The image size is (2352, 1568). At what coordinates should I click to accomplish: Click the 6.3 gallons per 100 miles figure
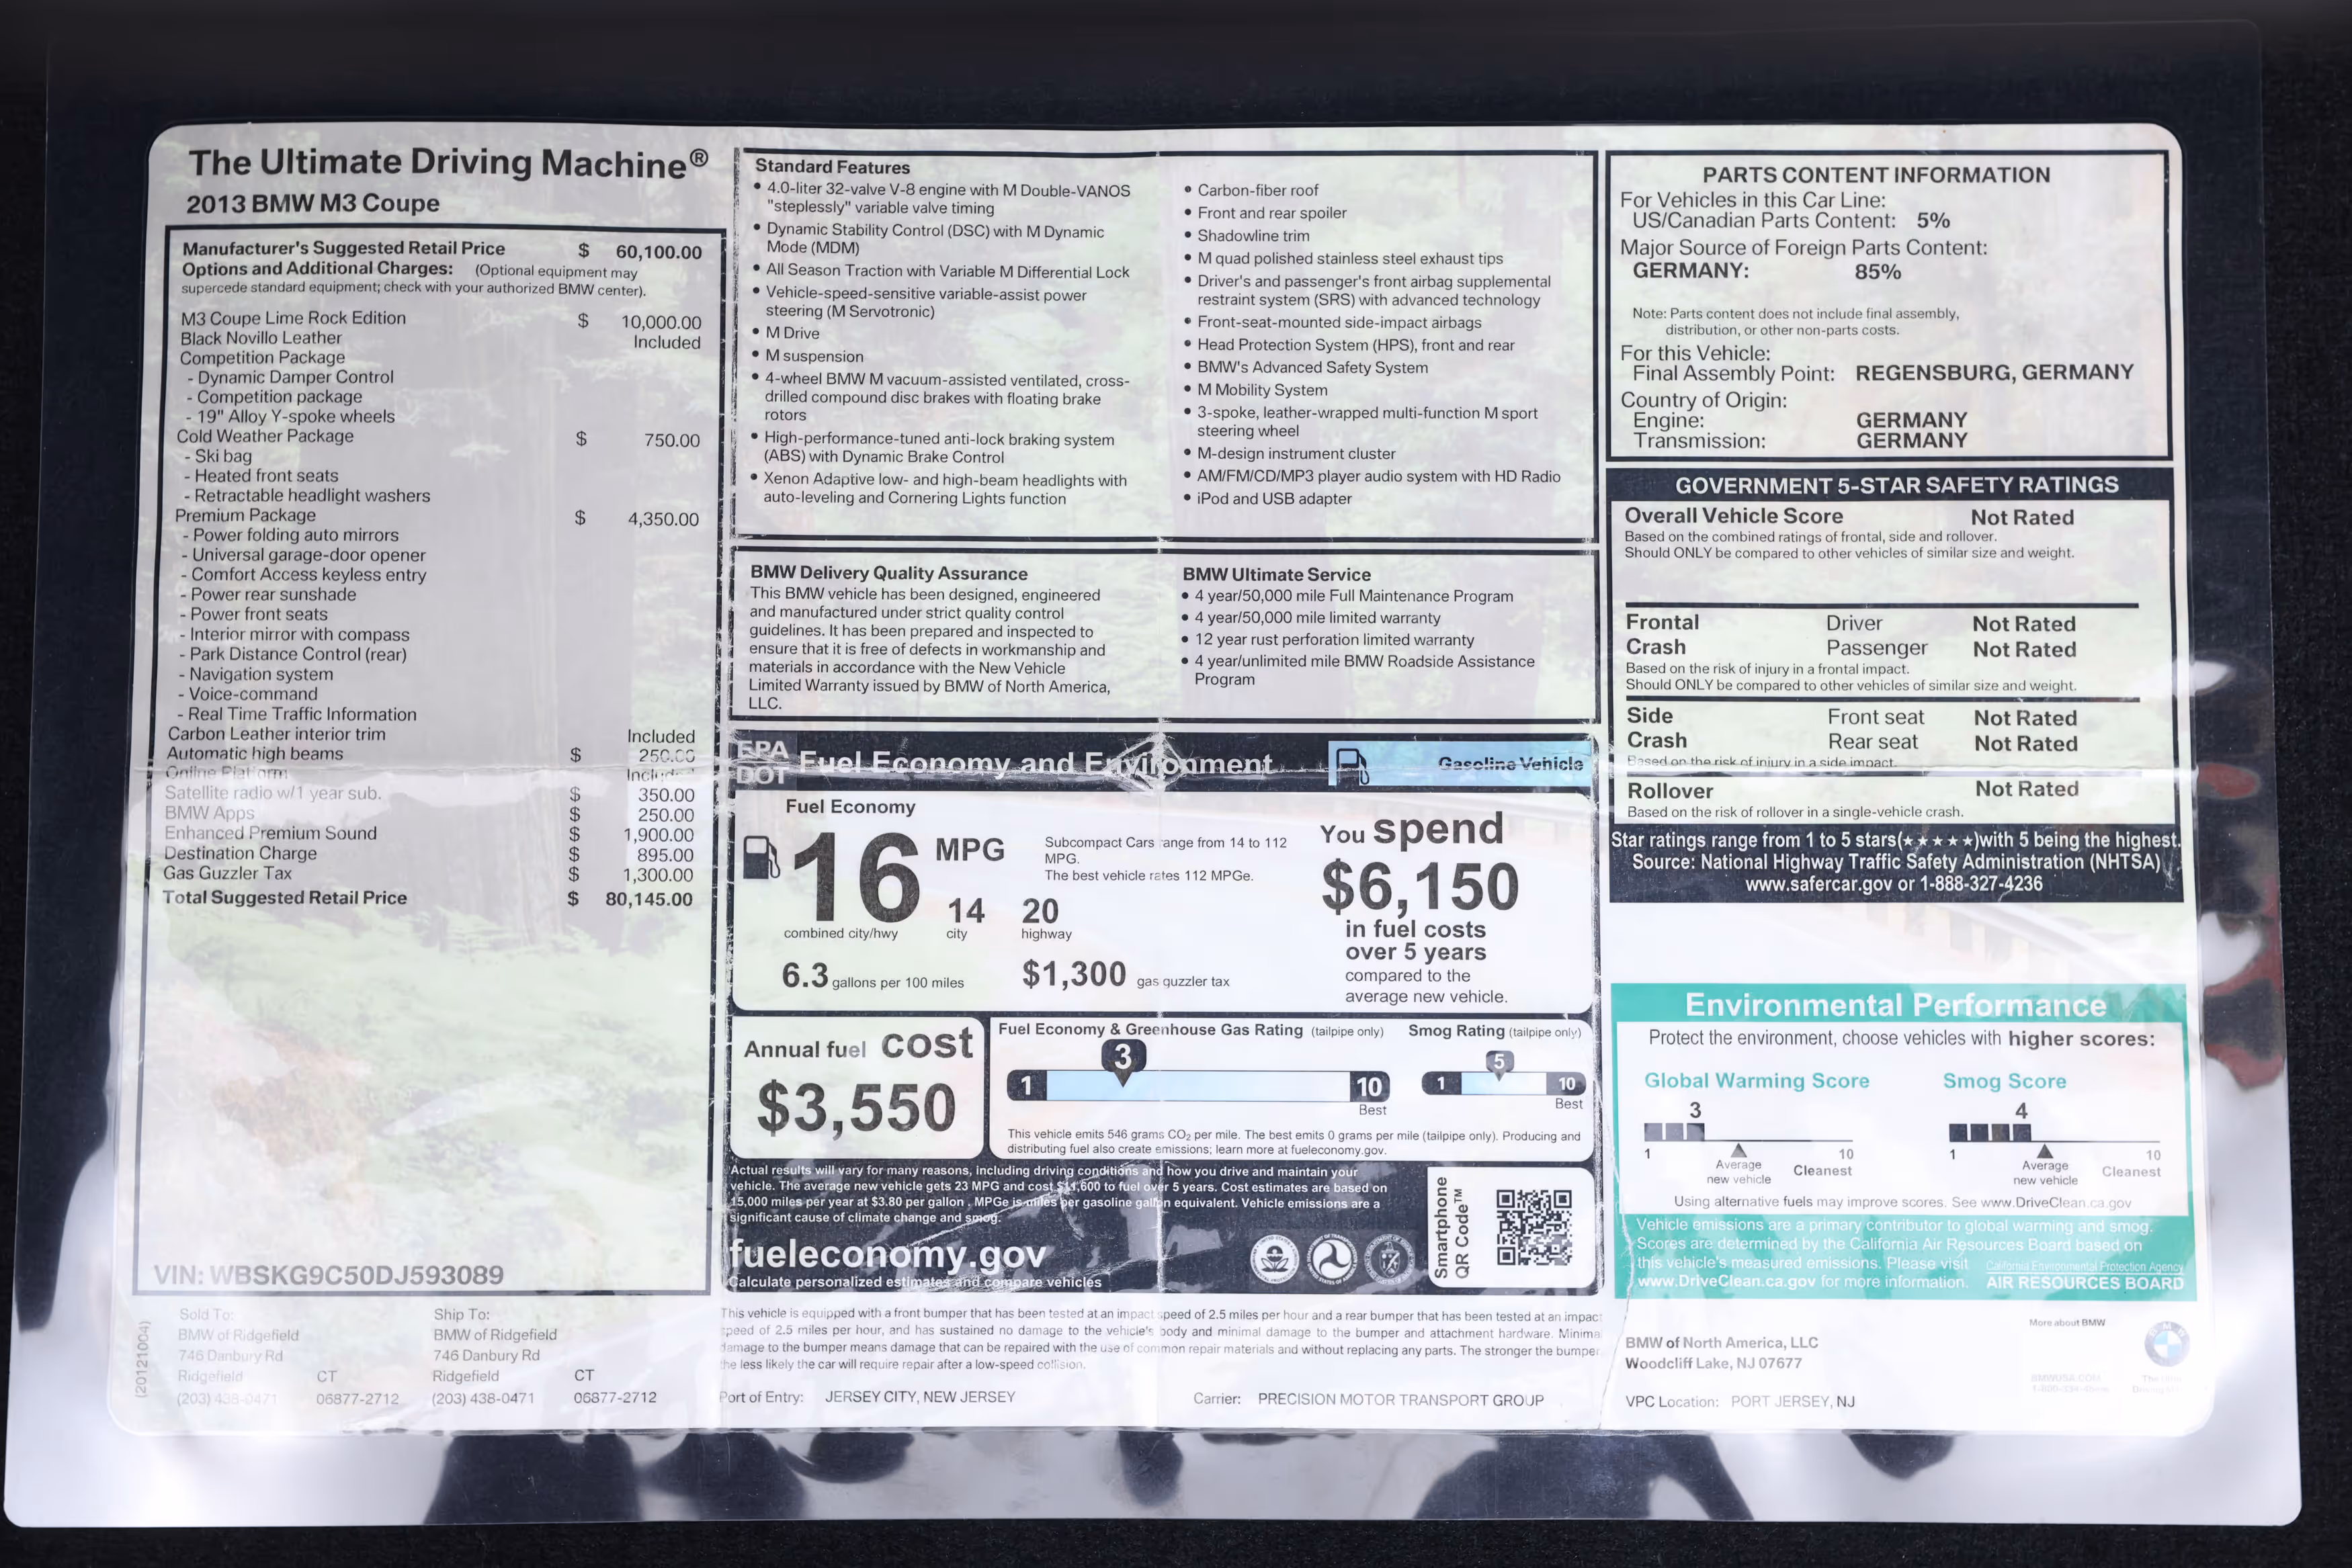click(805, 975)
